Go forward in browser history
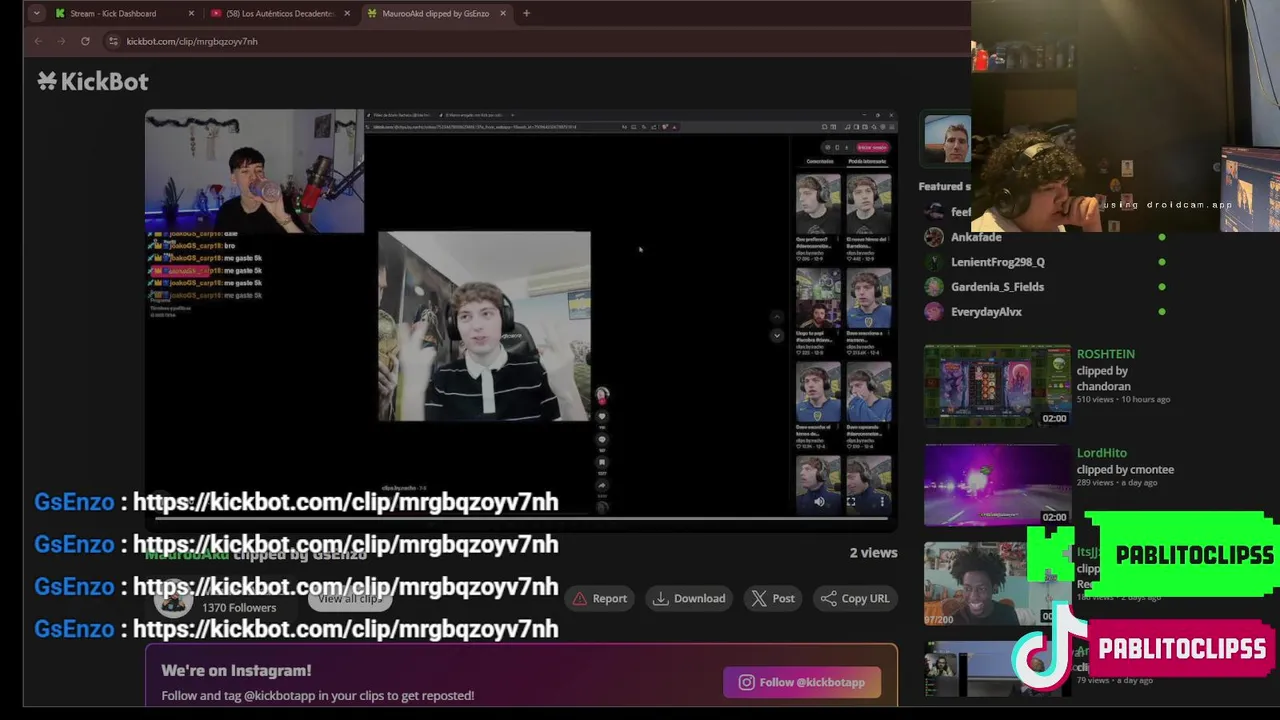 [61, 41]
